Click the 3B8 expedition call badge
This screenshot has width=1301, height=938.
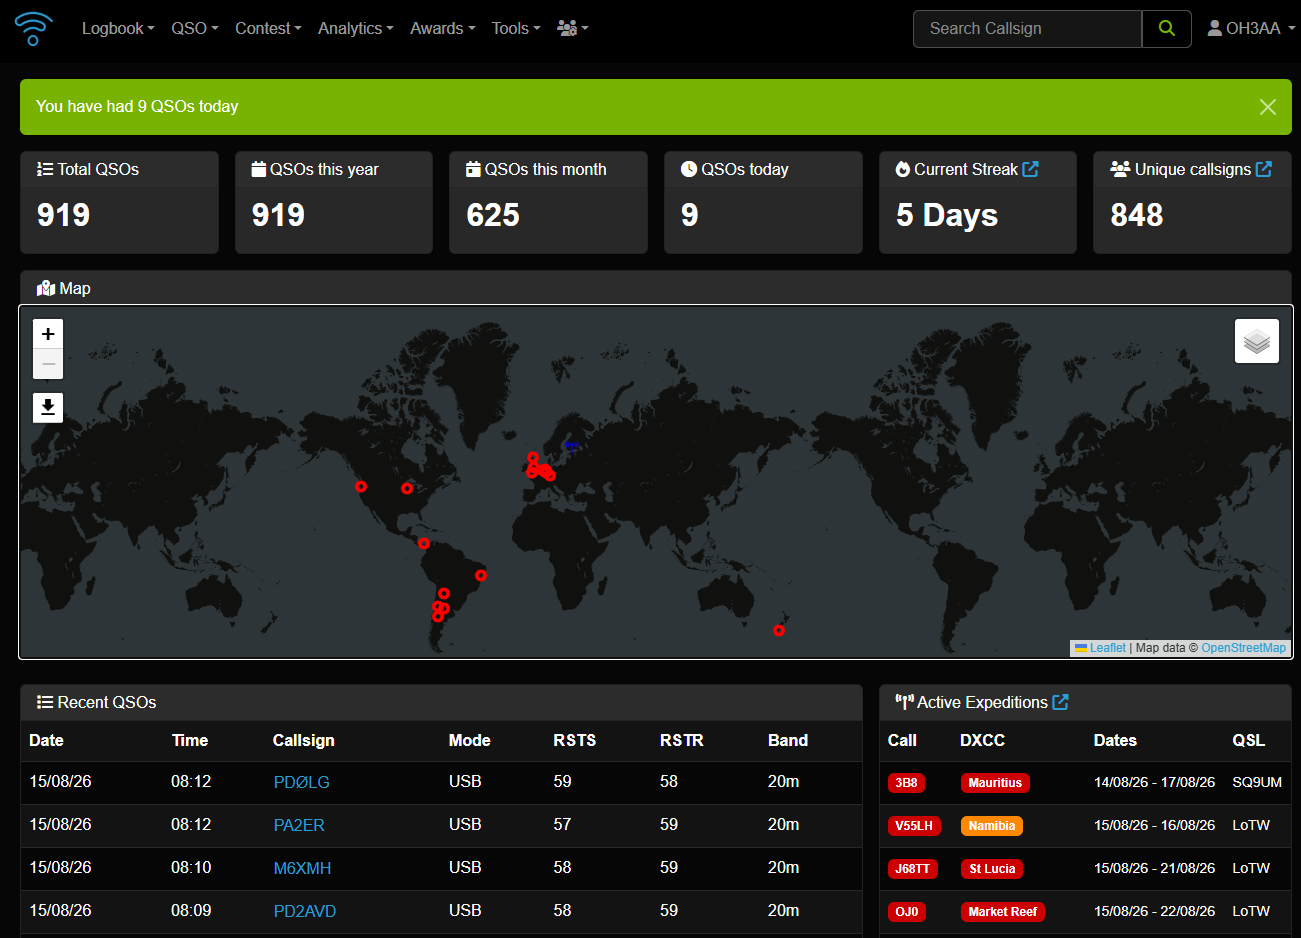906,783
